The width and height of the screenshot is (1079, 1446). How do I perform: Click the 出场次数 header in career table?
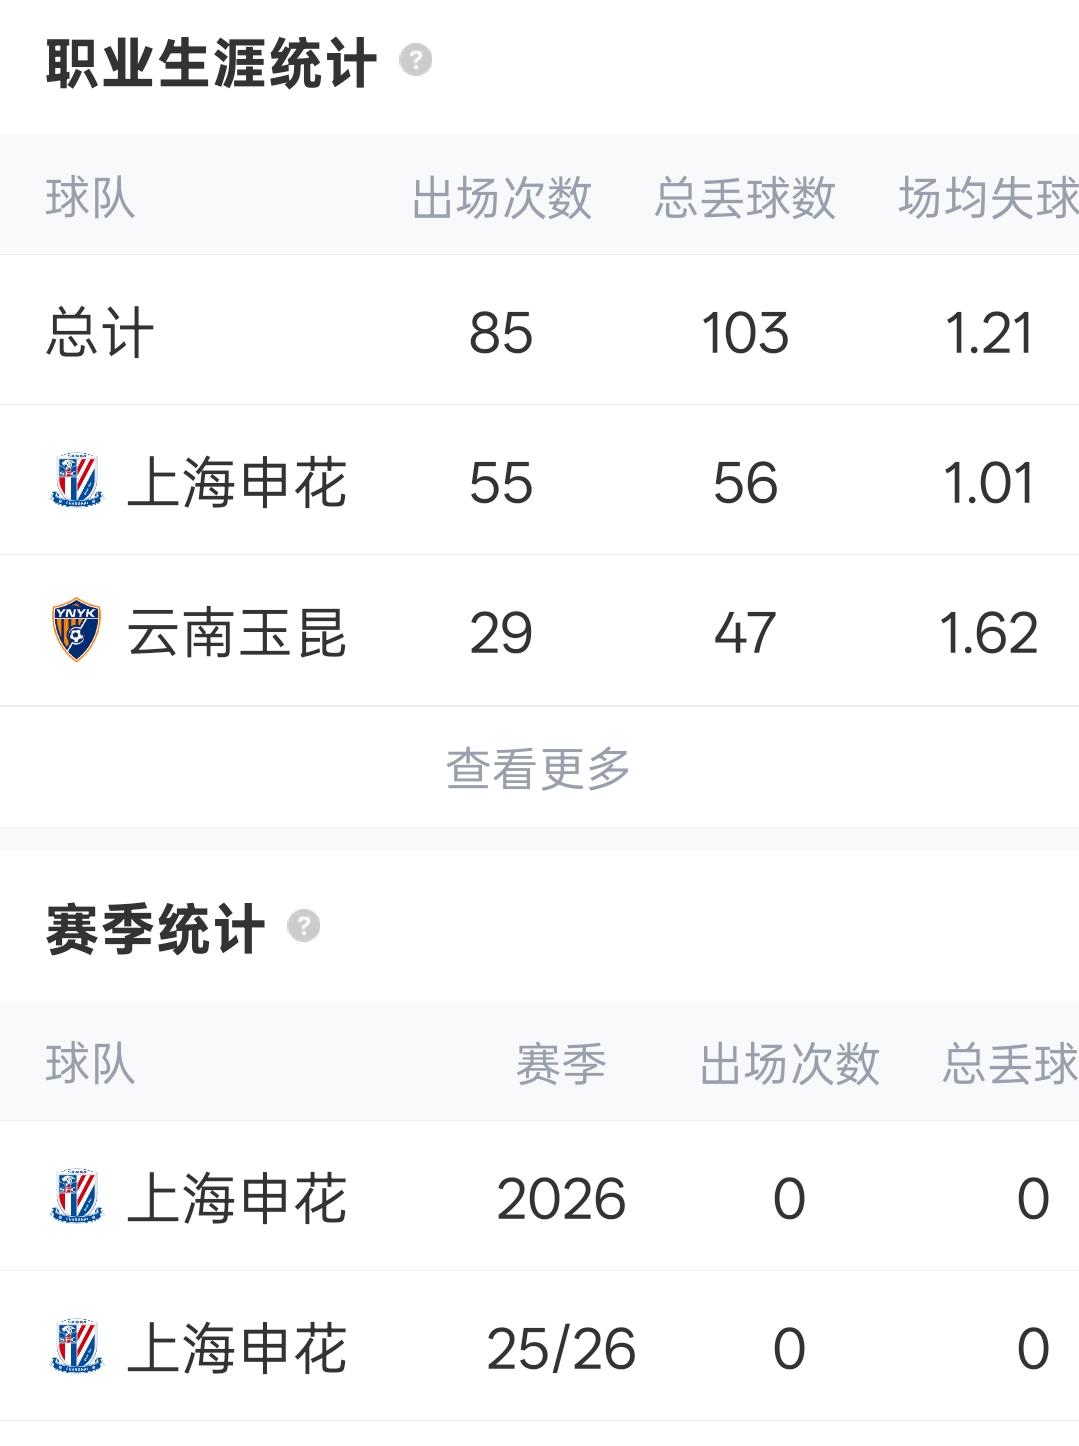tap(502, 197)
